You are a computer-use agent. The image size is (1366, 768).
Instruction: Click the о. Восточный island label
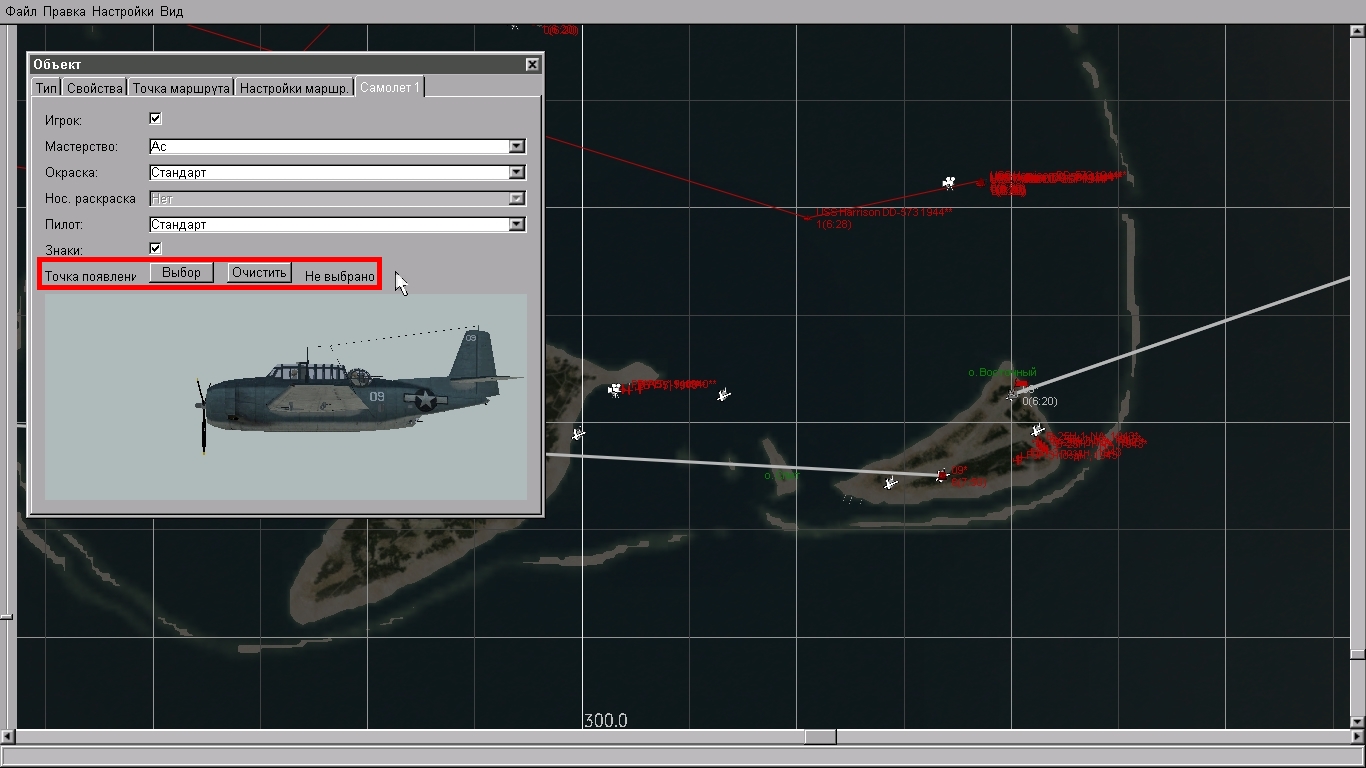(x=1002, y=373)
